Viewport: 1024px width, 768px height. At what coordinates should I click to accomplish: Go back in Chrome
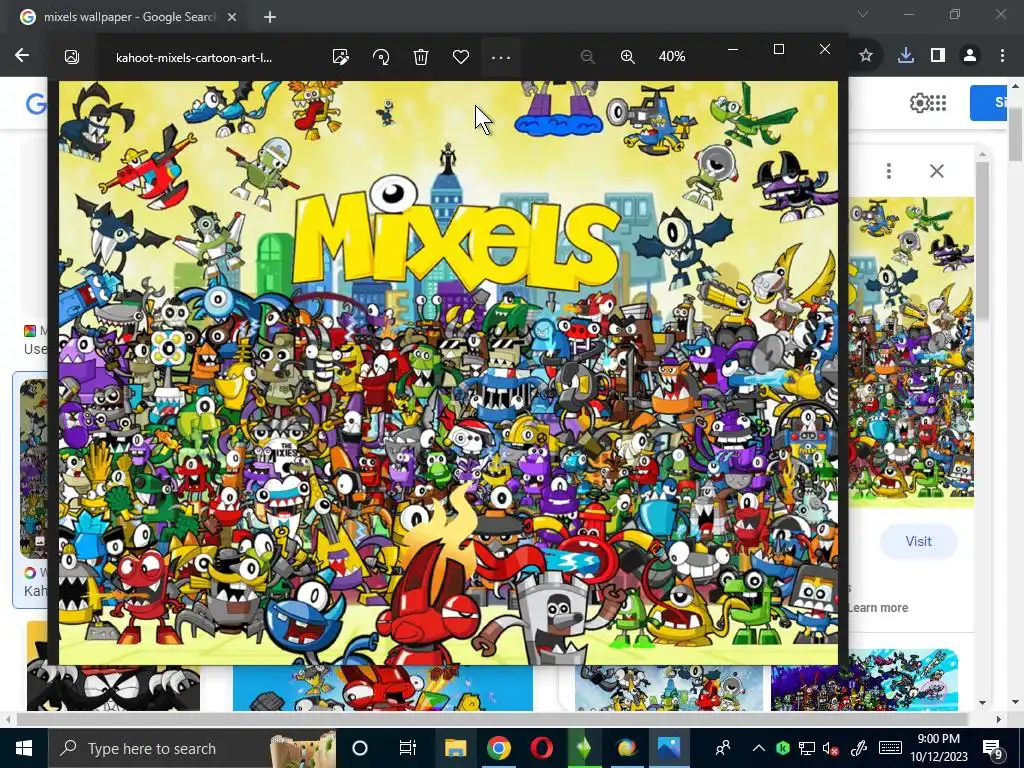point(22,55)
